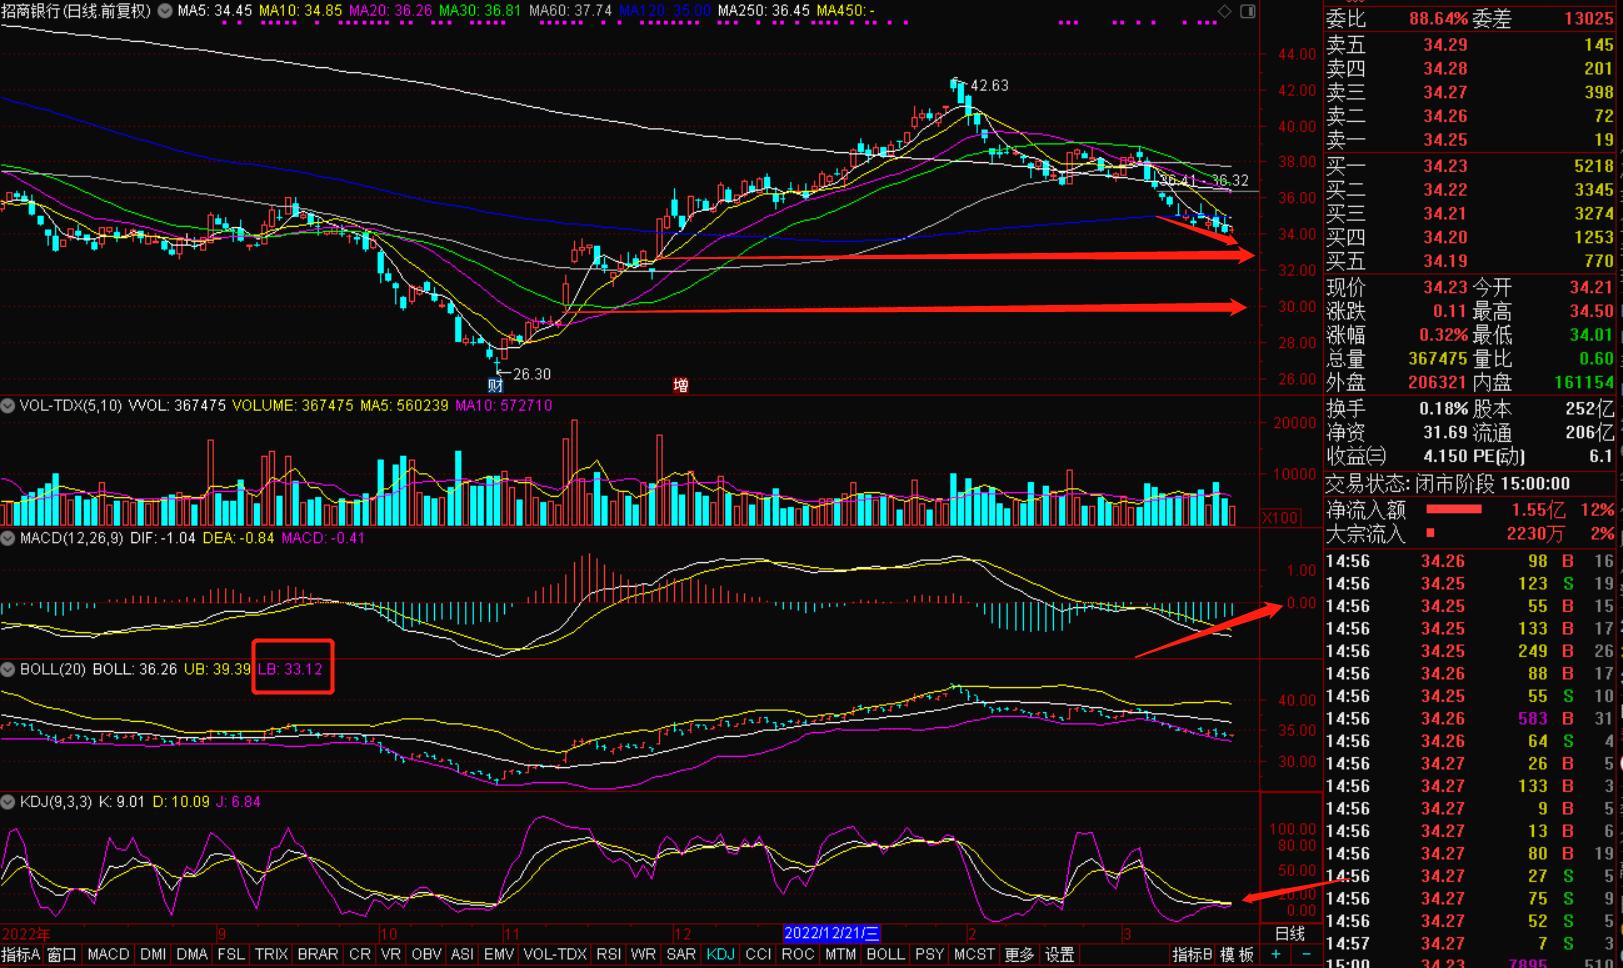Select the SAR indicator tab

click(681, 955)
